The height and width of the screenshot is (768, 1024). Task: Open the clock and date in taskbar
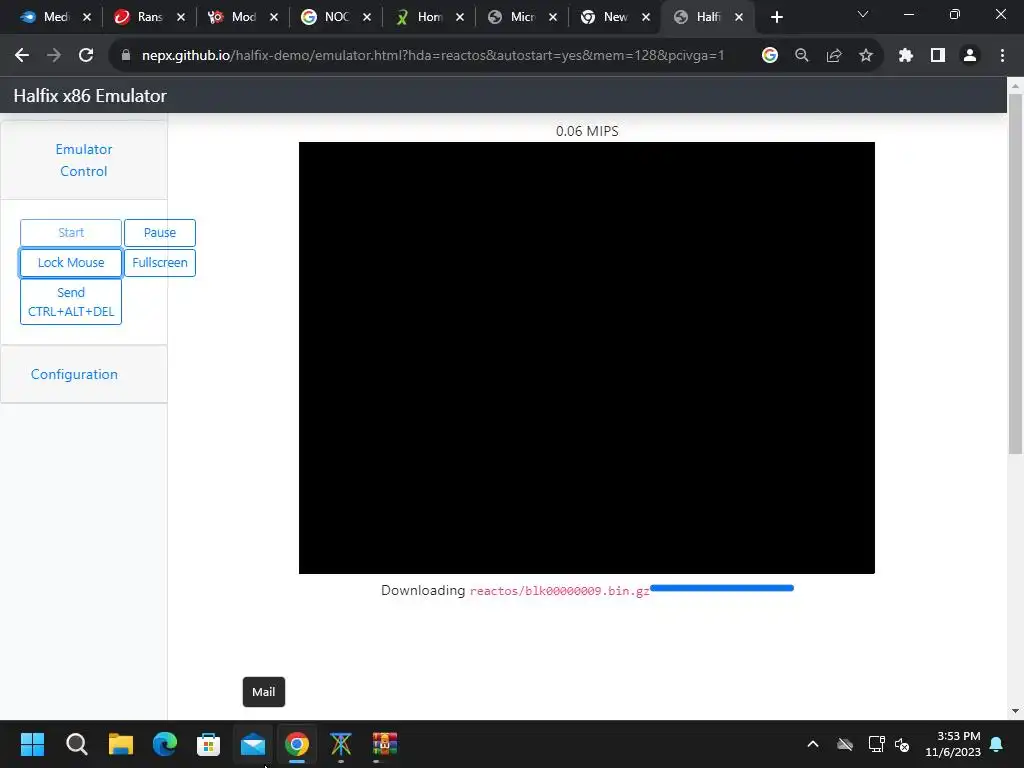point(953,744)
